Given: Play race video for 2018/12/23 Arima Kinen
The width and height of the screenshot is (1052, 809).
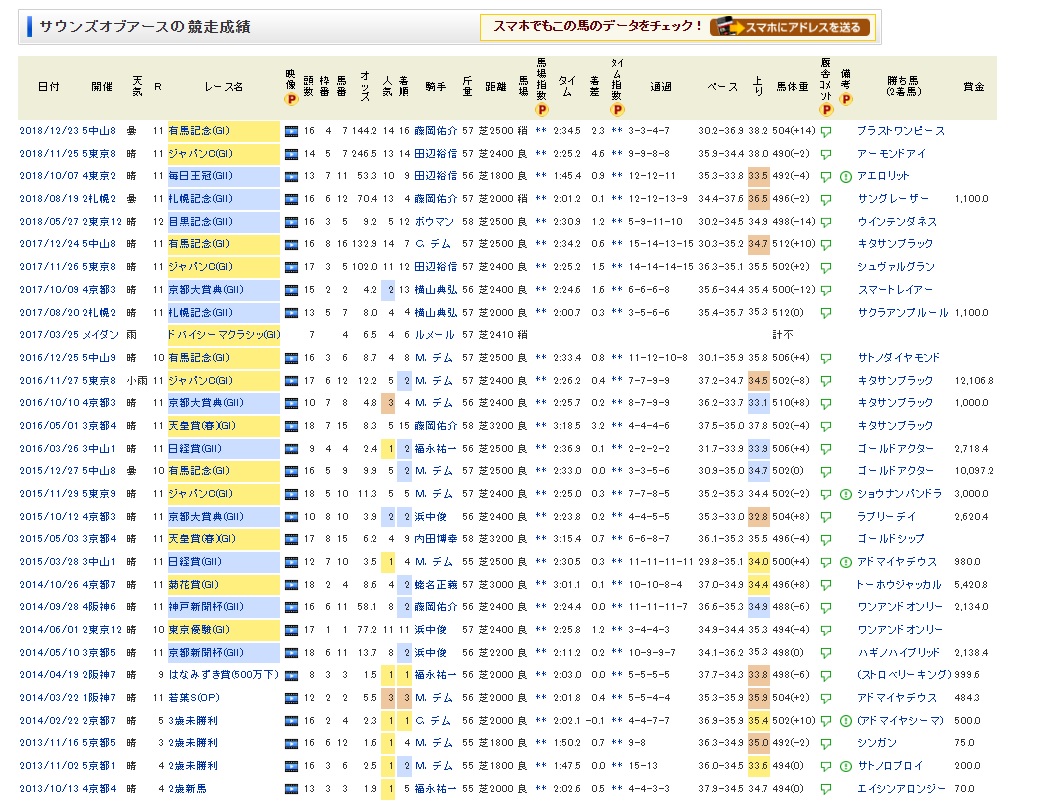Looking at the screenshot, I should coord(291,131).
